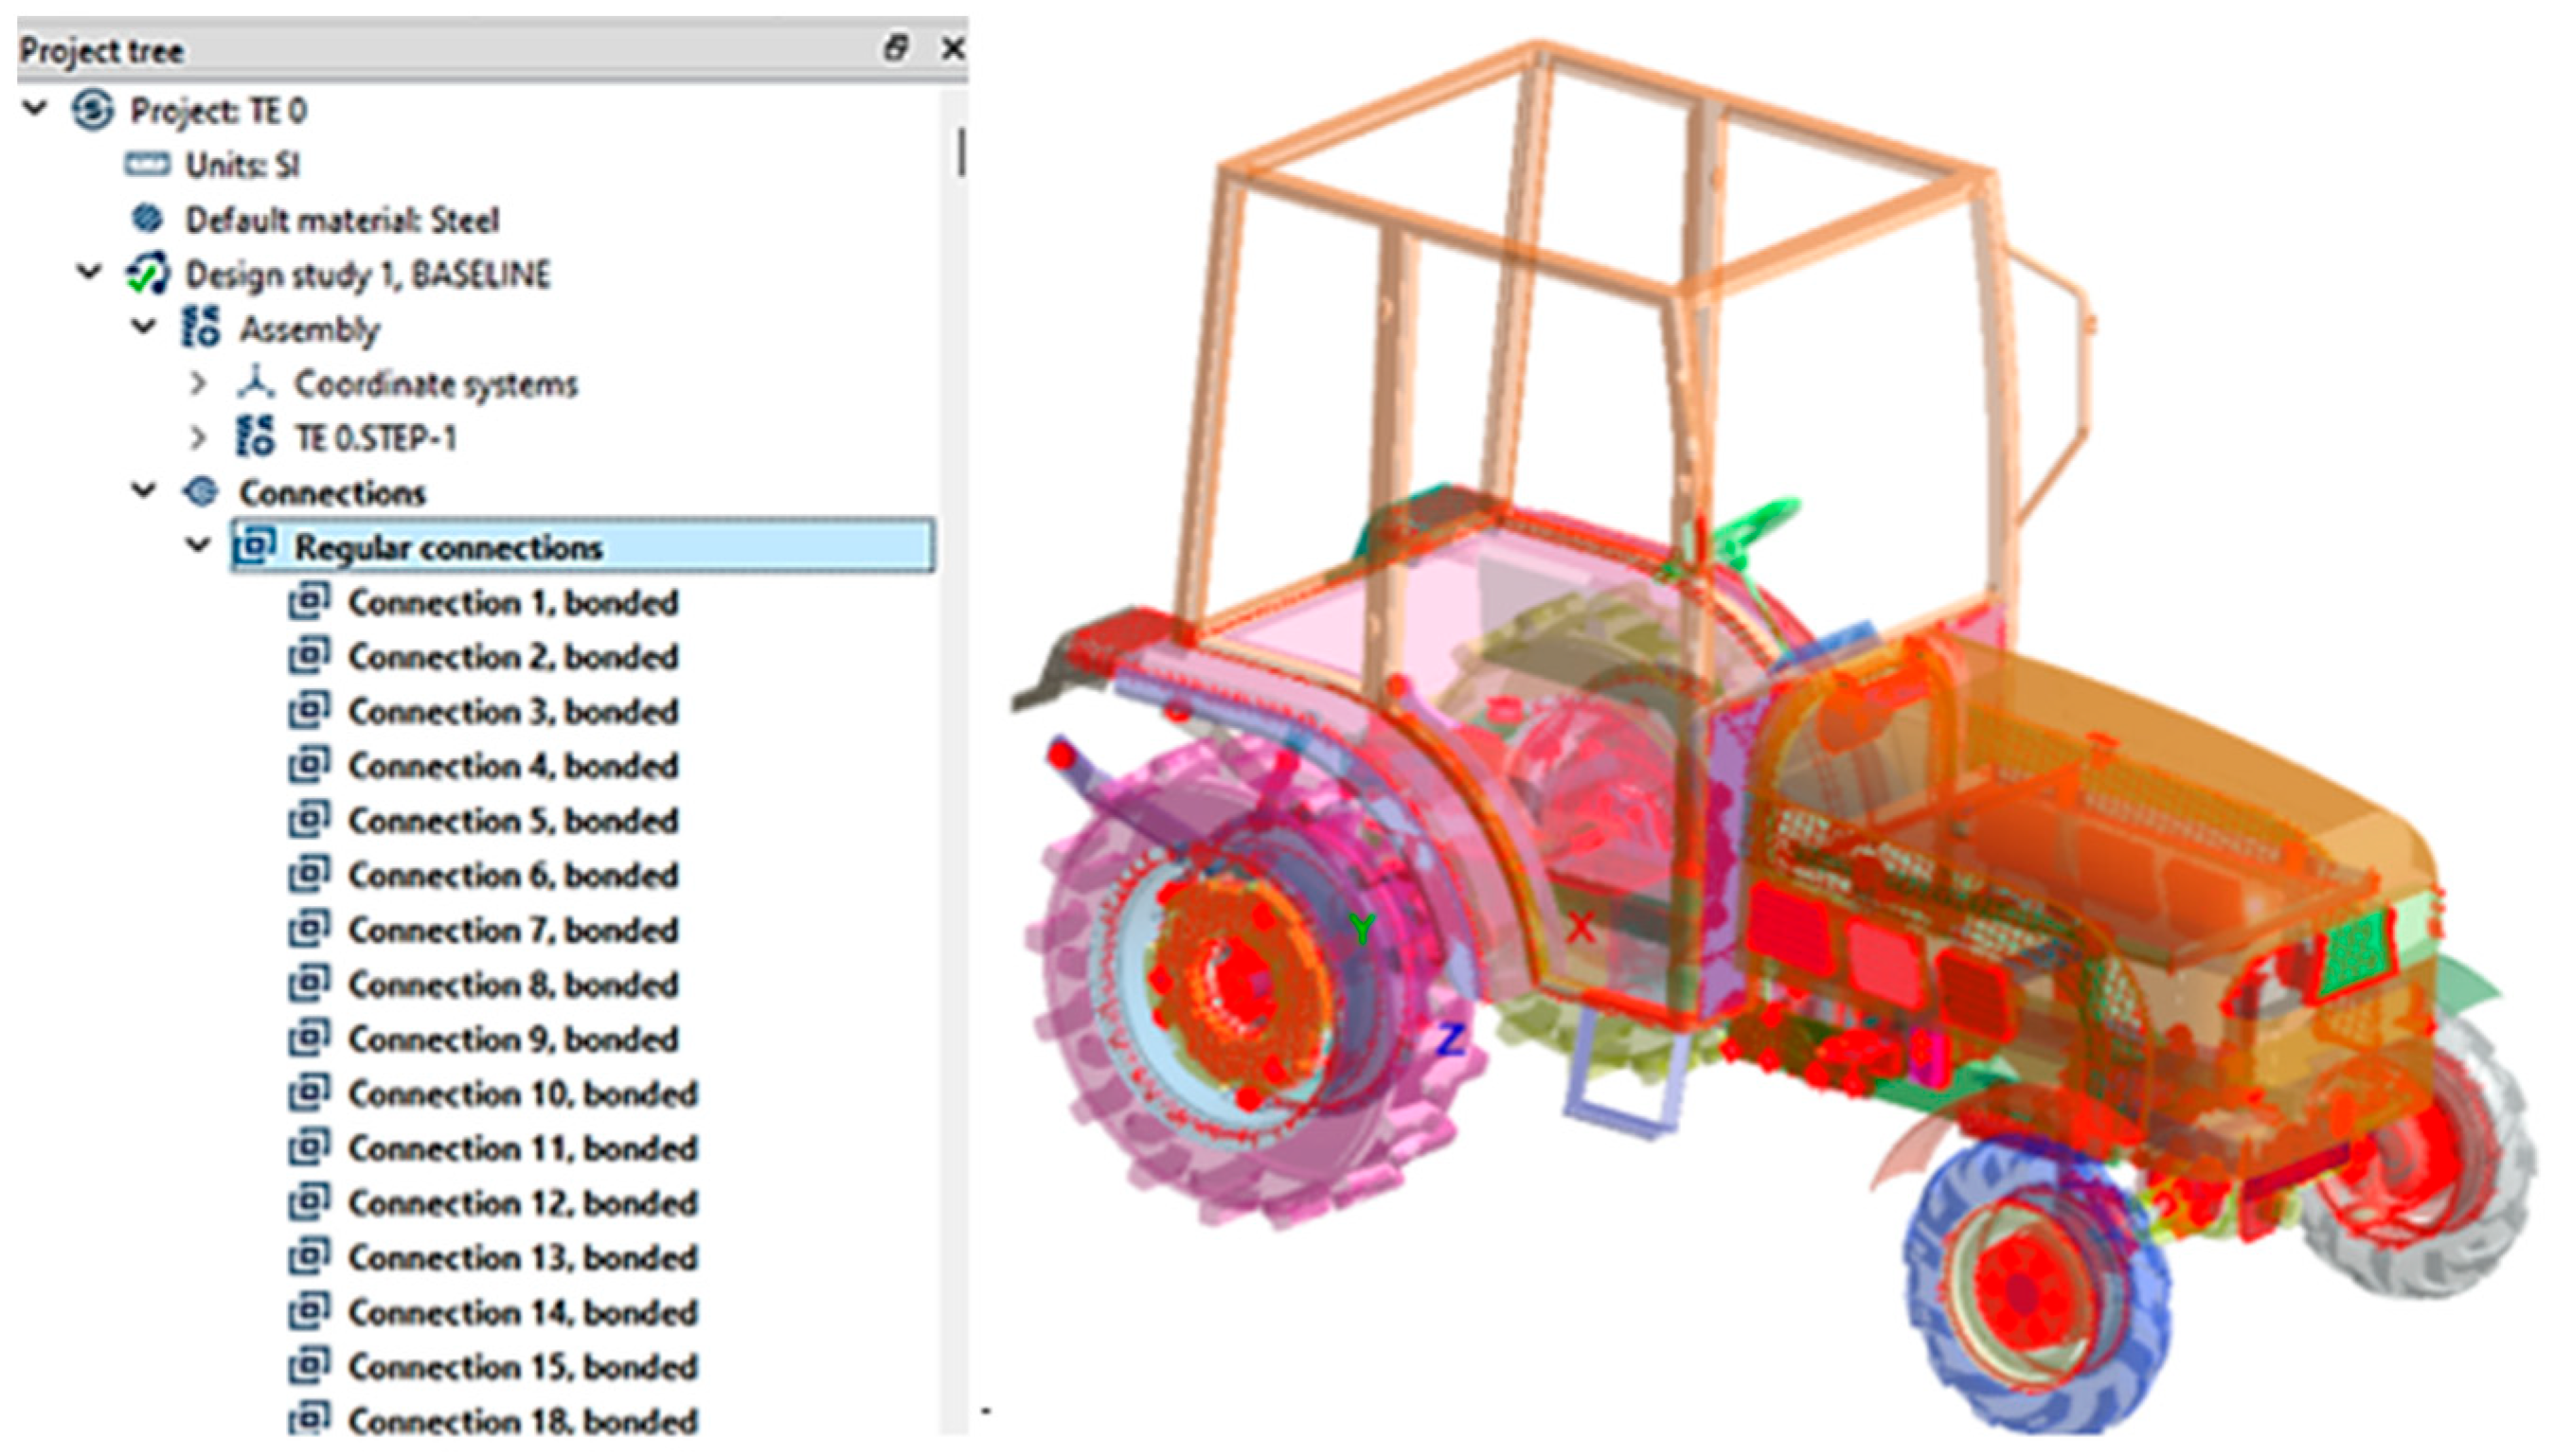Select 'Connection 12, bonded' row
2555x1456 pixels.
[x=522, y=1202]
